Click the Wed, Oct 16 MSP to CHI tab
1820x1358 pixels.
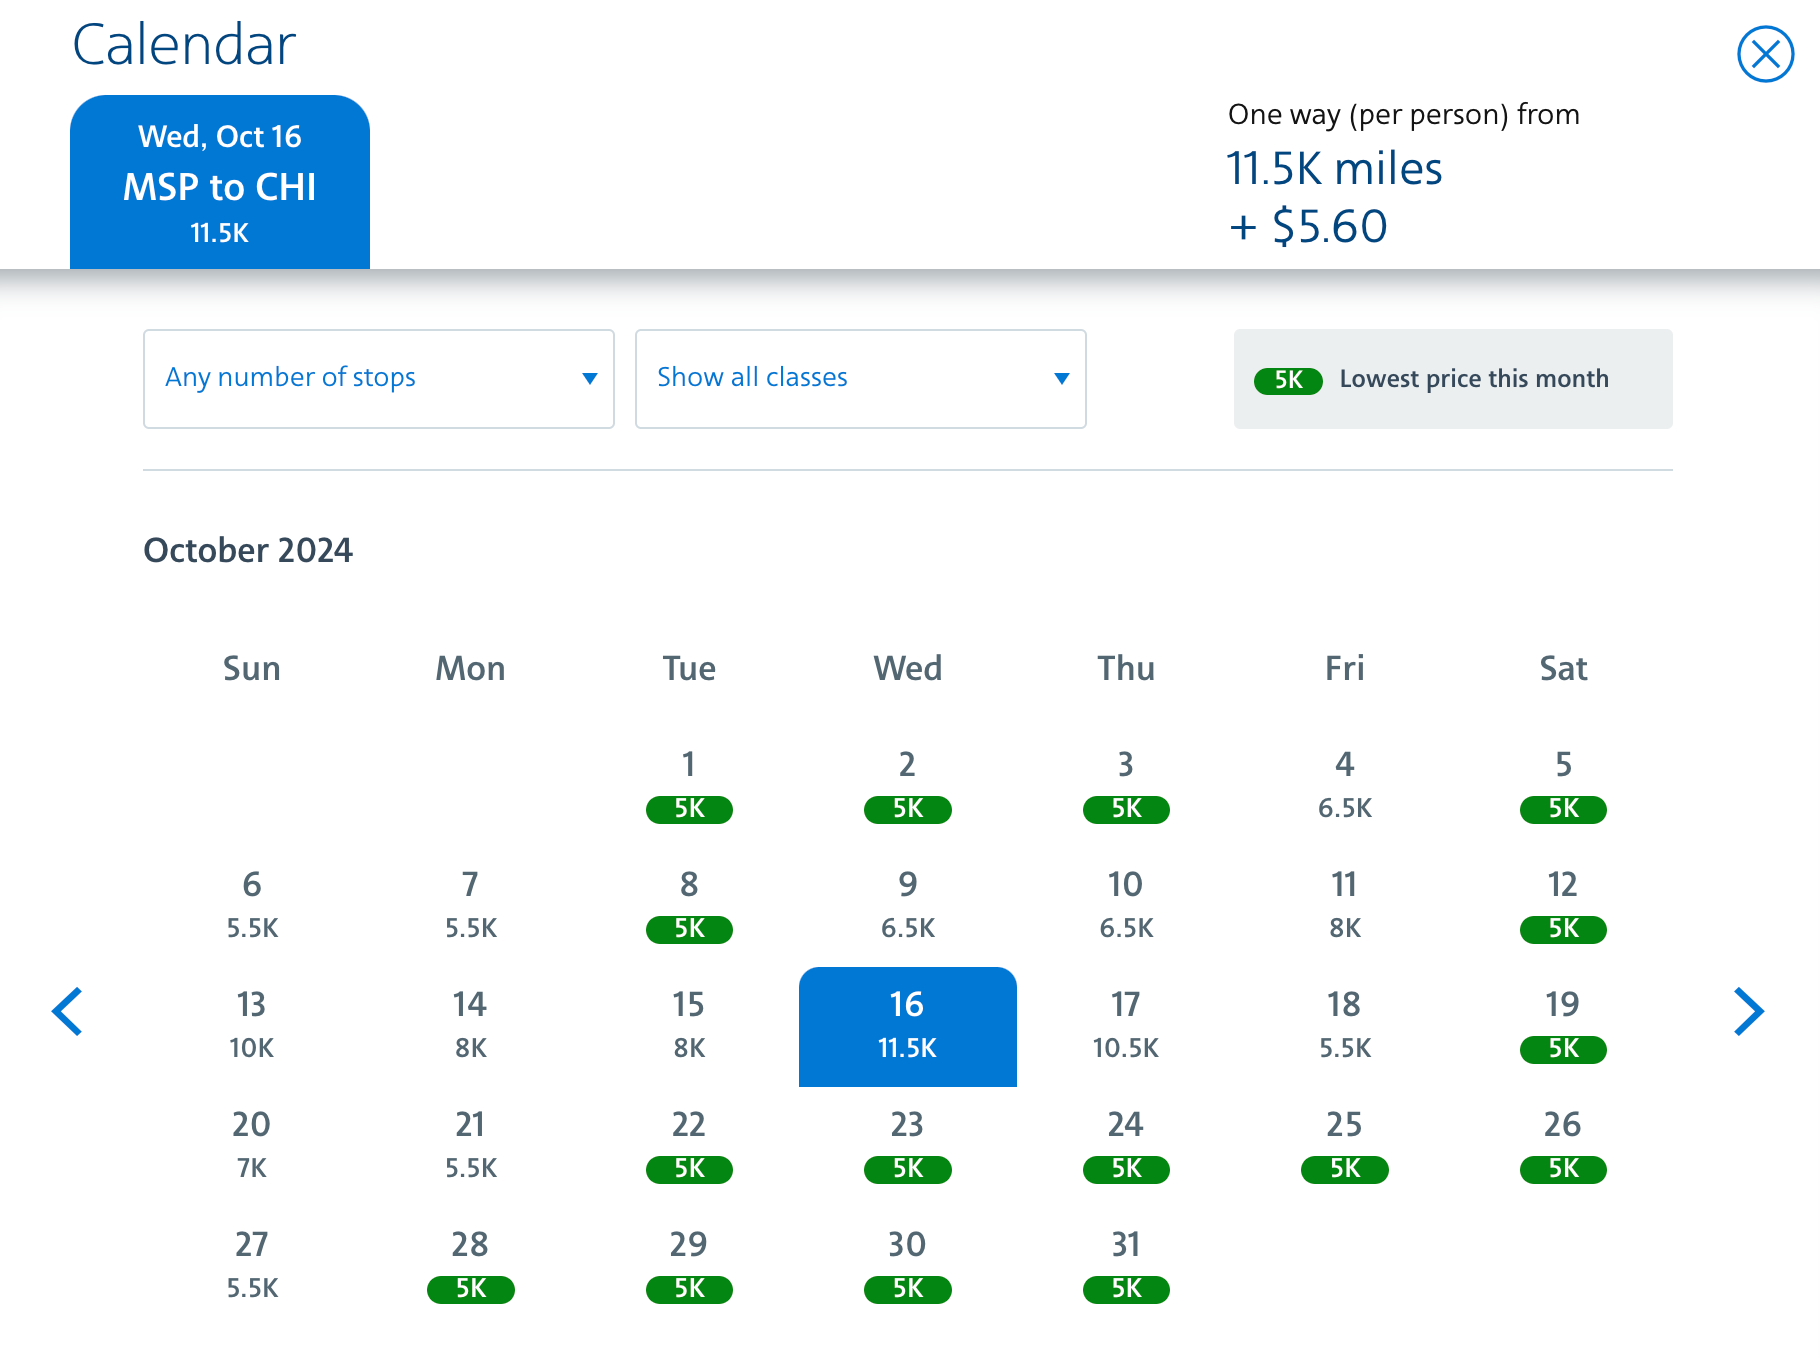coord(220,183)
